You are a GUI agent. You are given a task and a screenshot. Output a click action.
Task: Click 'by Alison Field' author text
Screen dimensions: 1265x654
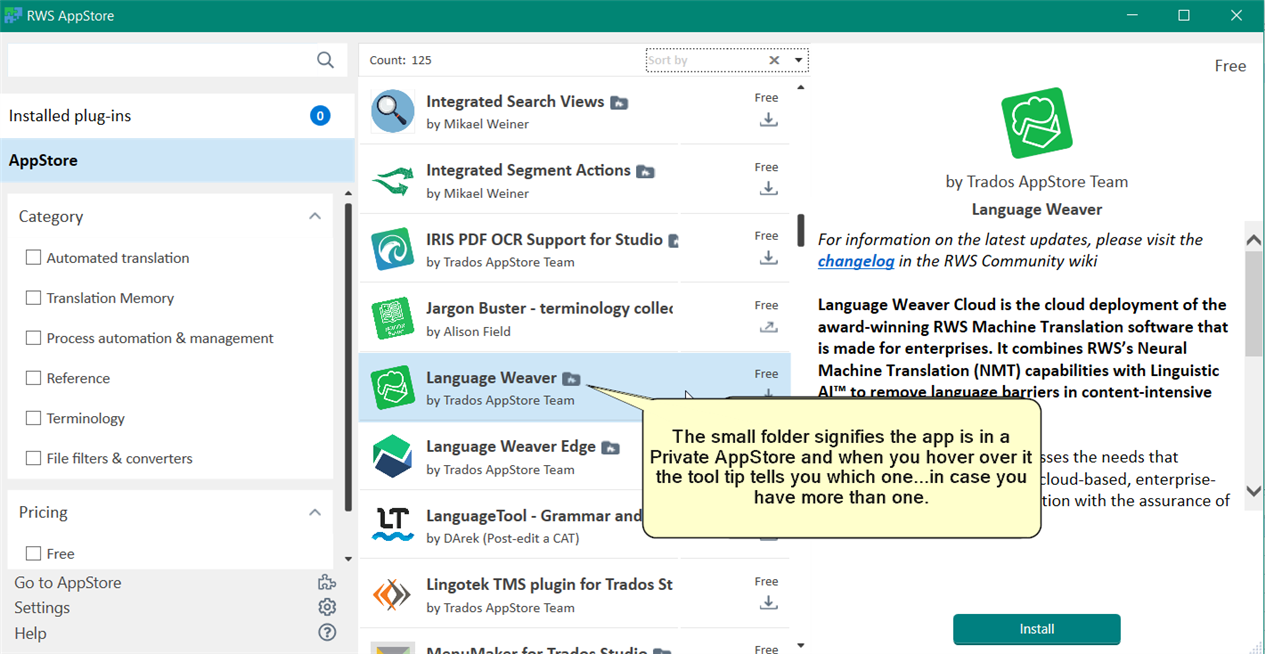(x=468, y=331)
